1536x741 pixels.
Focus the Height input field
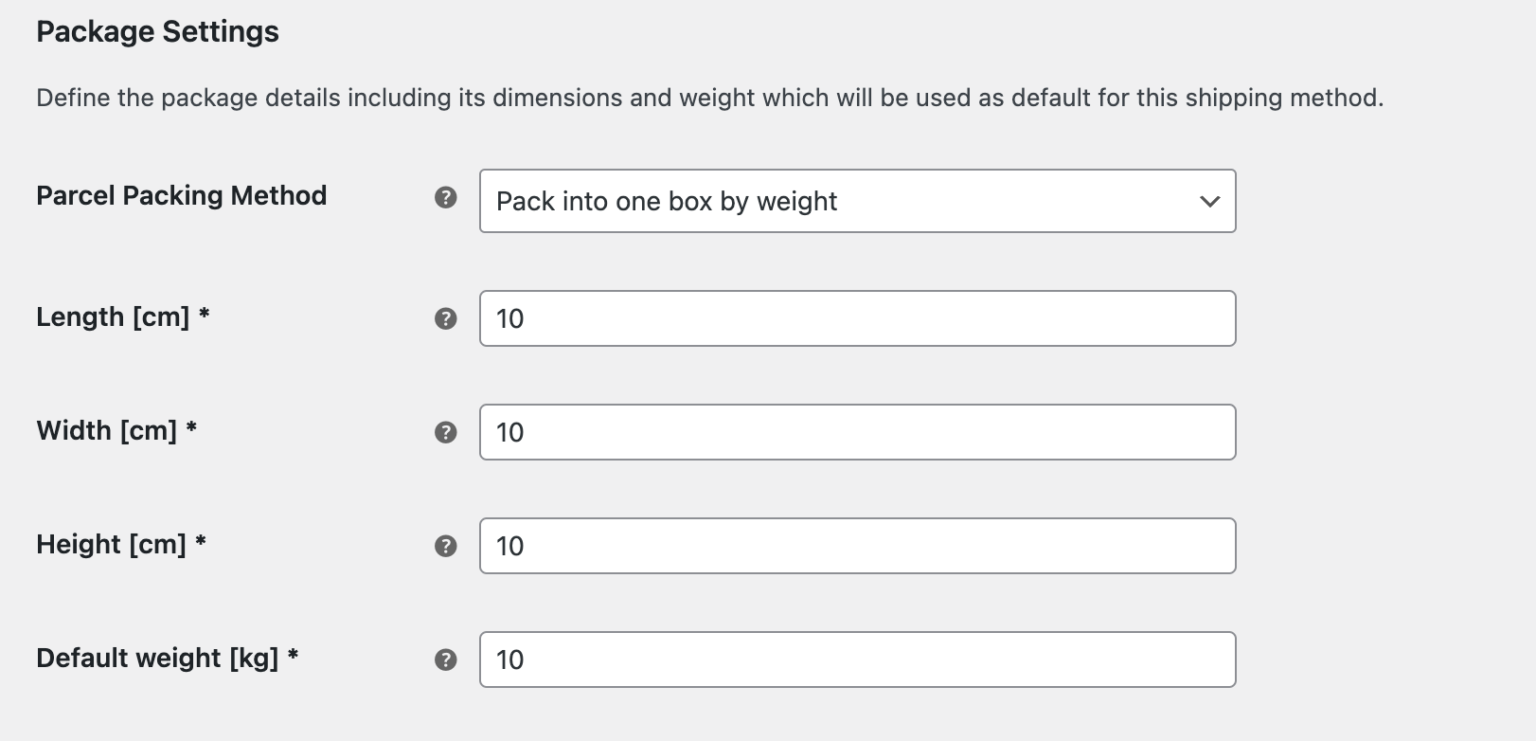click(x=857, y=545)
